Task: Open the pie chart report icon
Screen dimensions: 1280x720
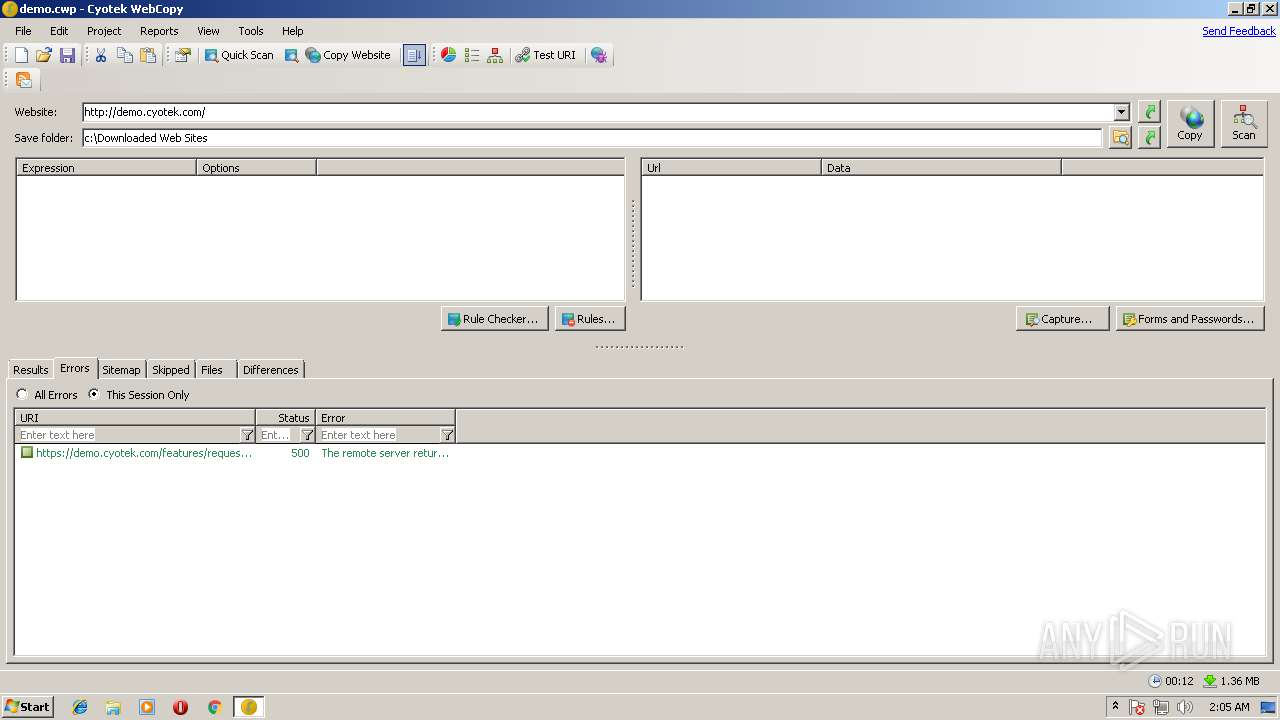Action: click(x=448, y=55)
